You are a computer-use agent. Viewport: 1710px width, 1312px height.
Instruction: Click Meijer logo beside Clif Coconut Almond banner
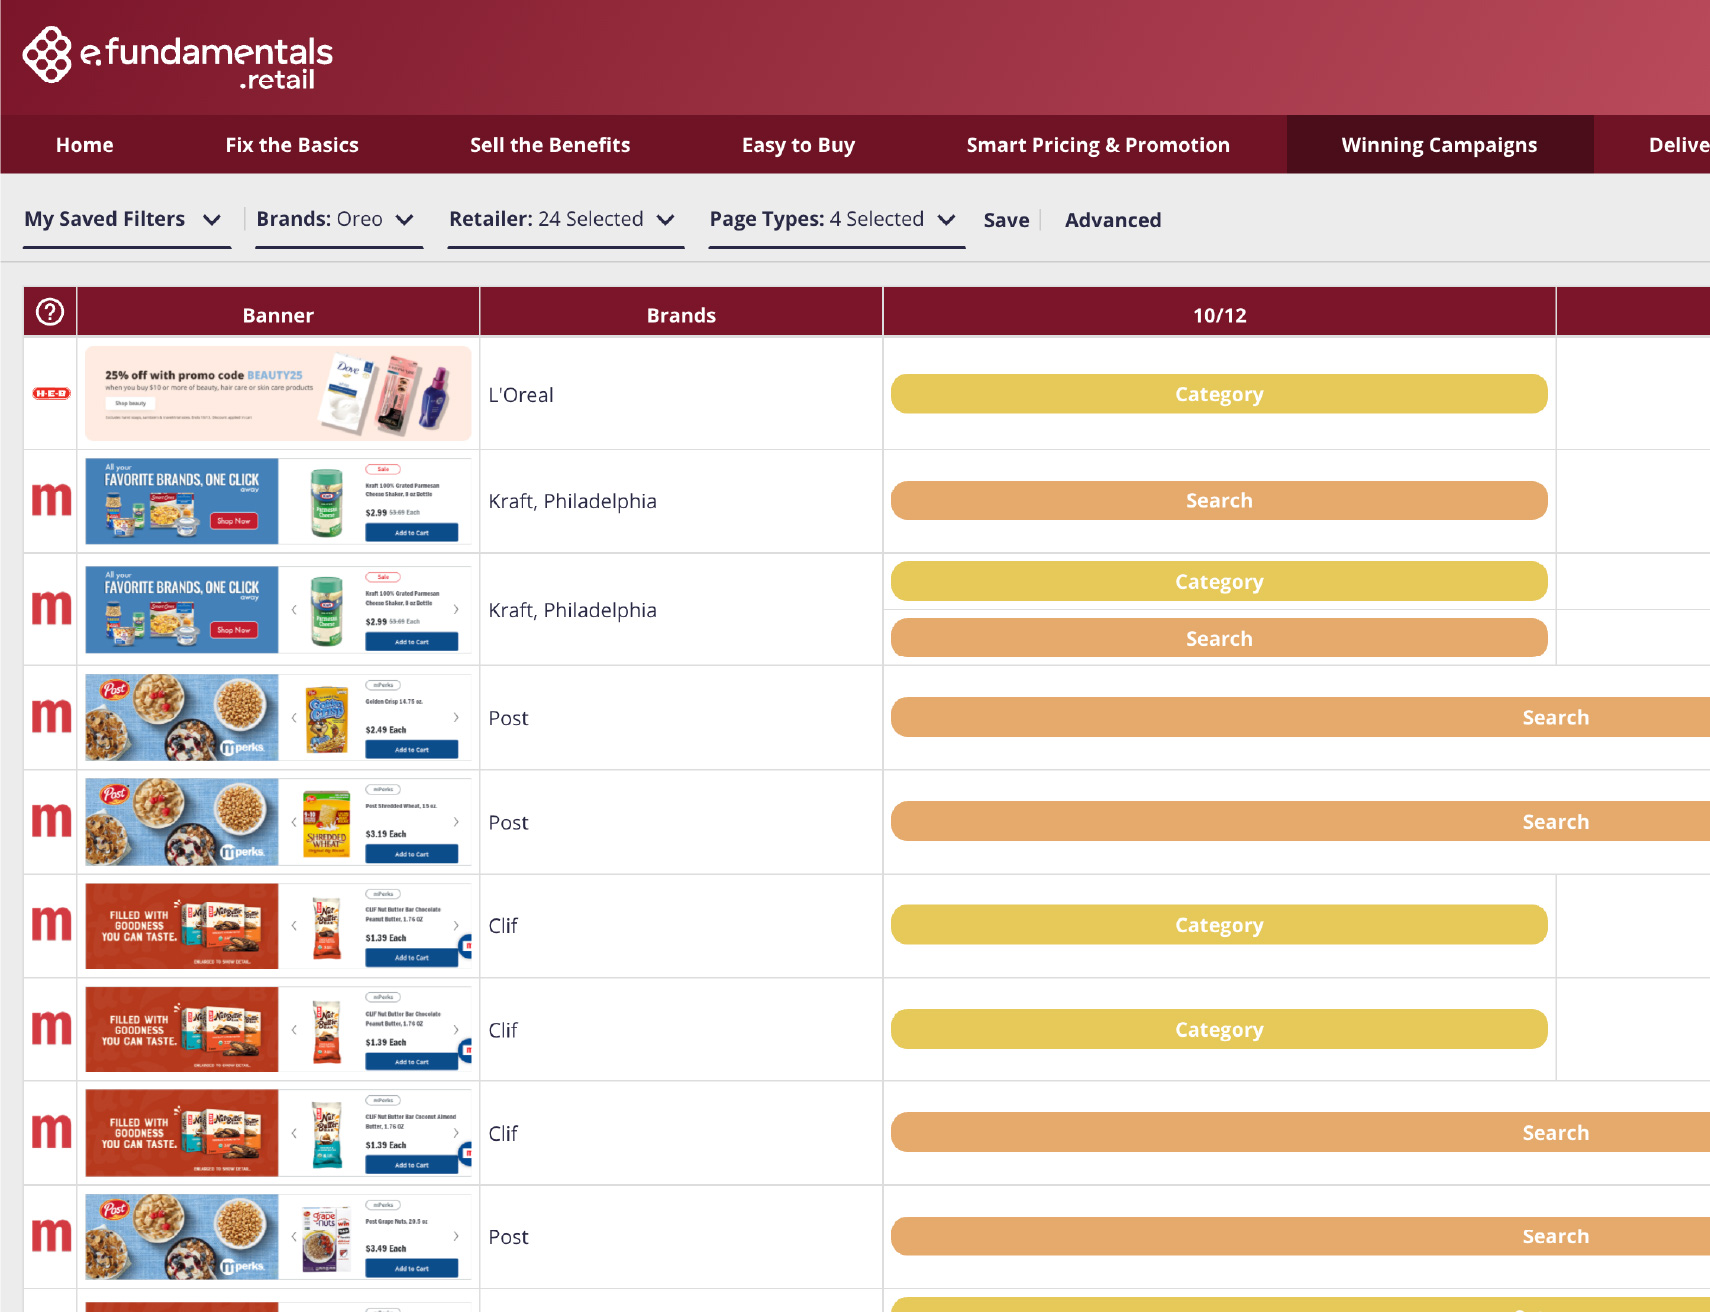click(x=51, y=1131)
